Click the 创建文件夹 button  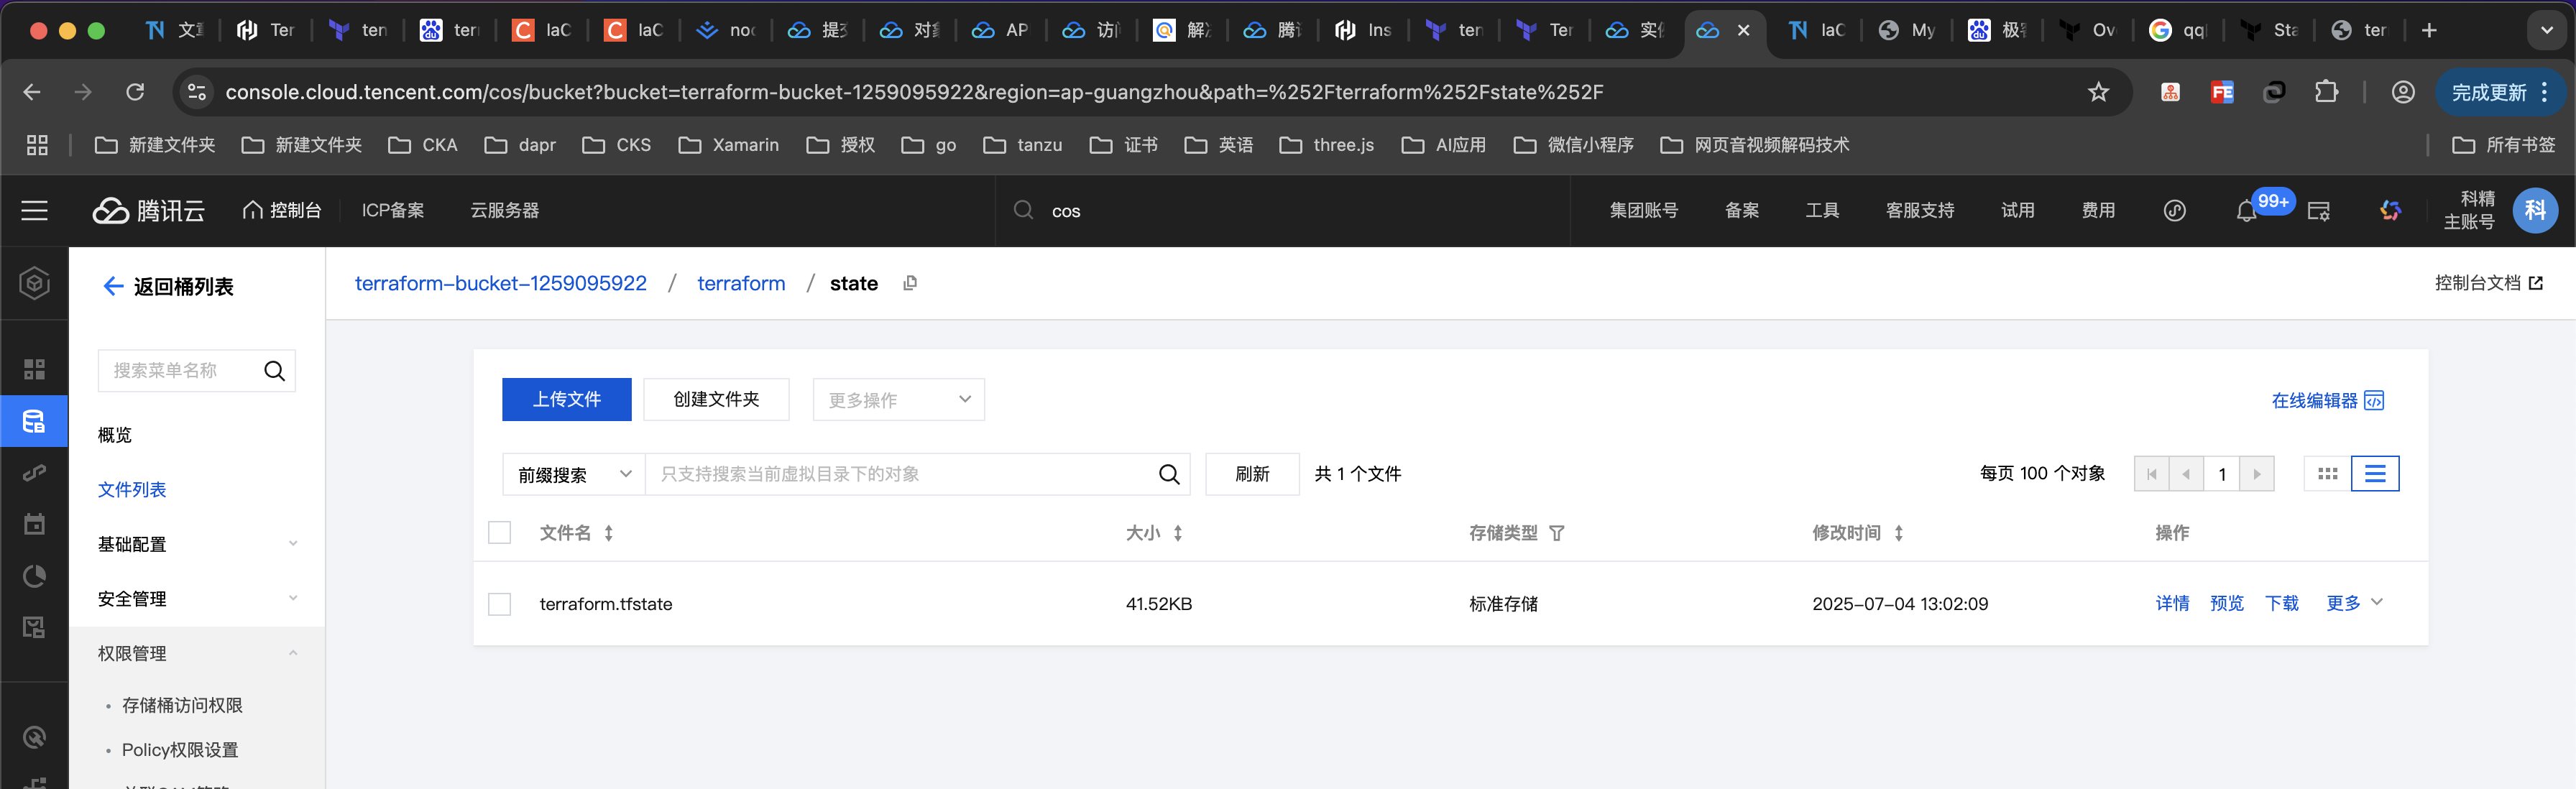[716, 400]
